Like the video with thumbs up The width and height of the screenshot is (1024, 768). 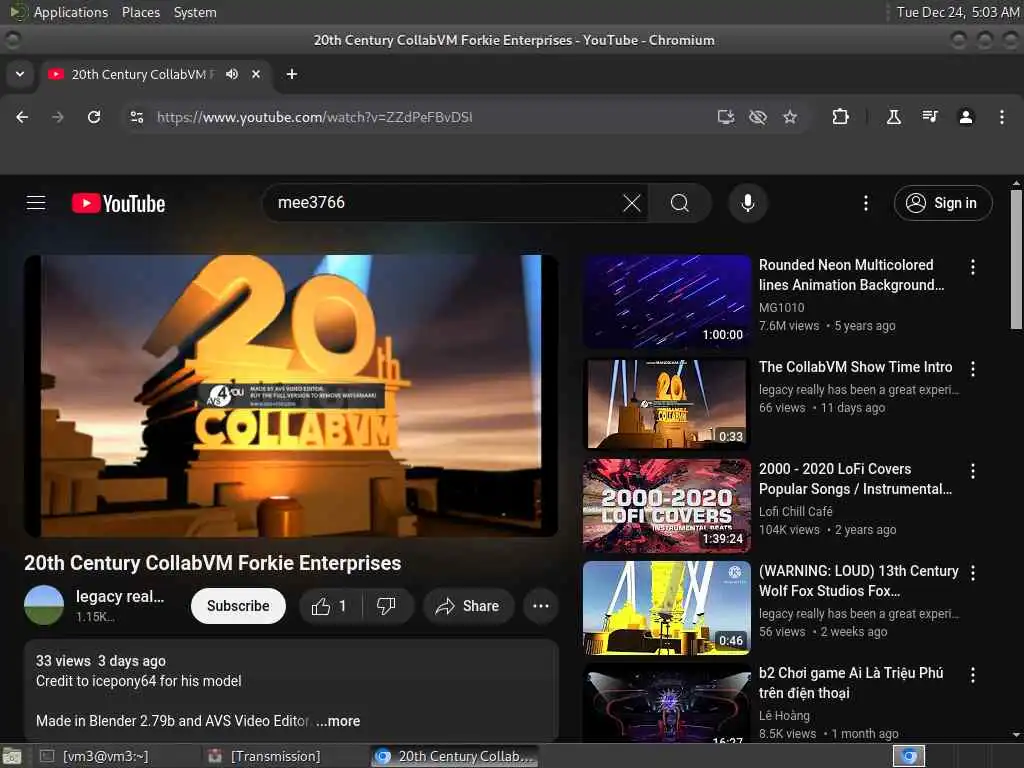pos(328,607)
